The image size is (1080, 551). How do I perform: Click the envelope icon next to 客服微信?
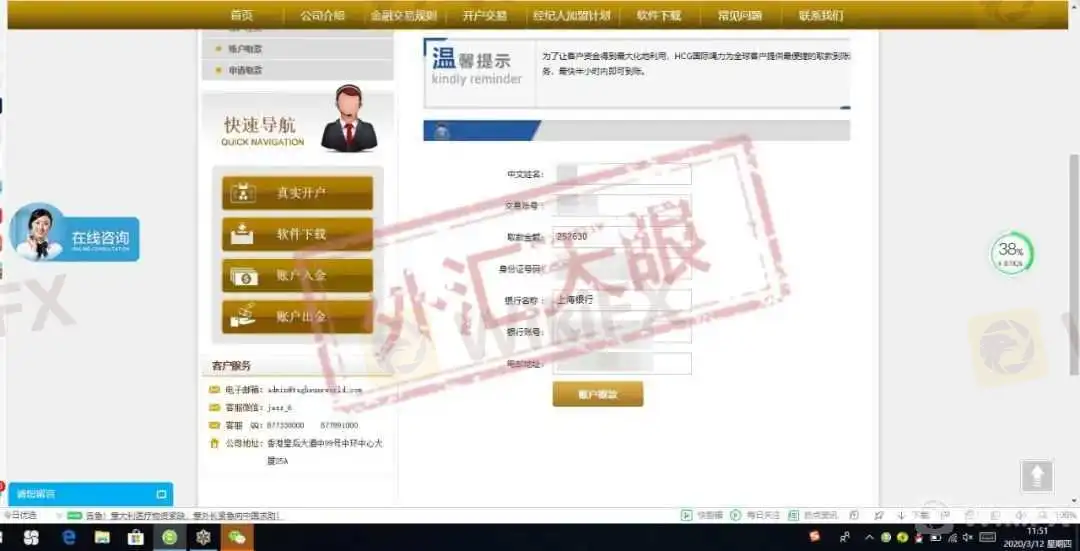click(214, 407)
